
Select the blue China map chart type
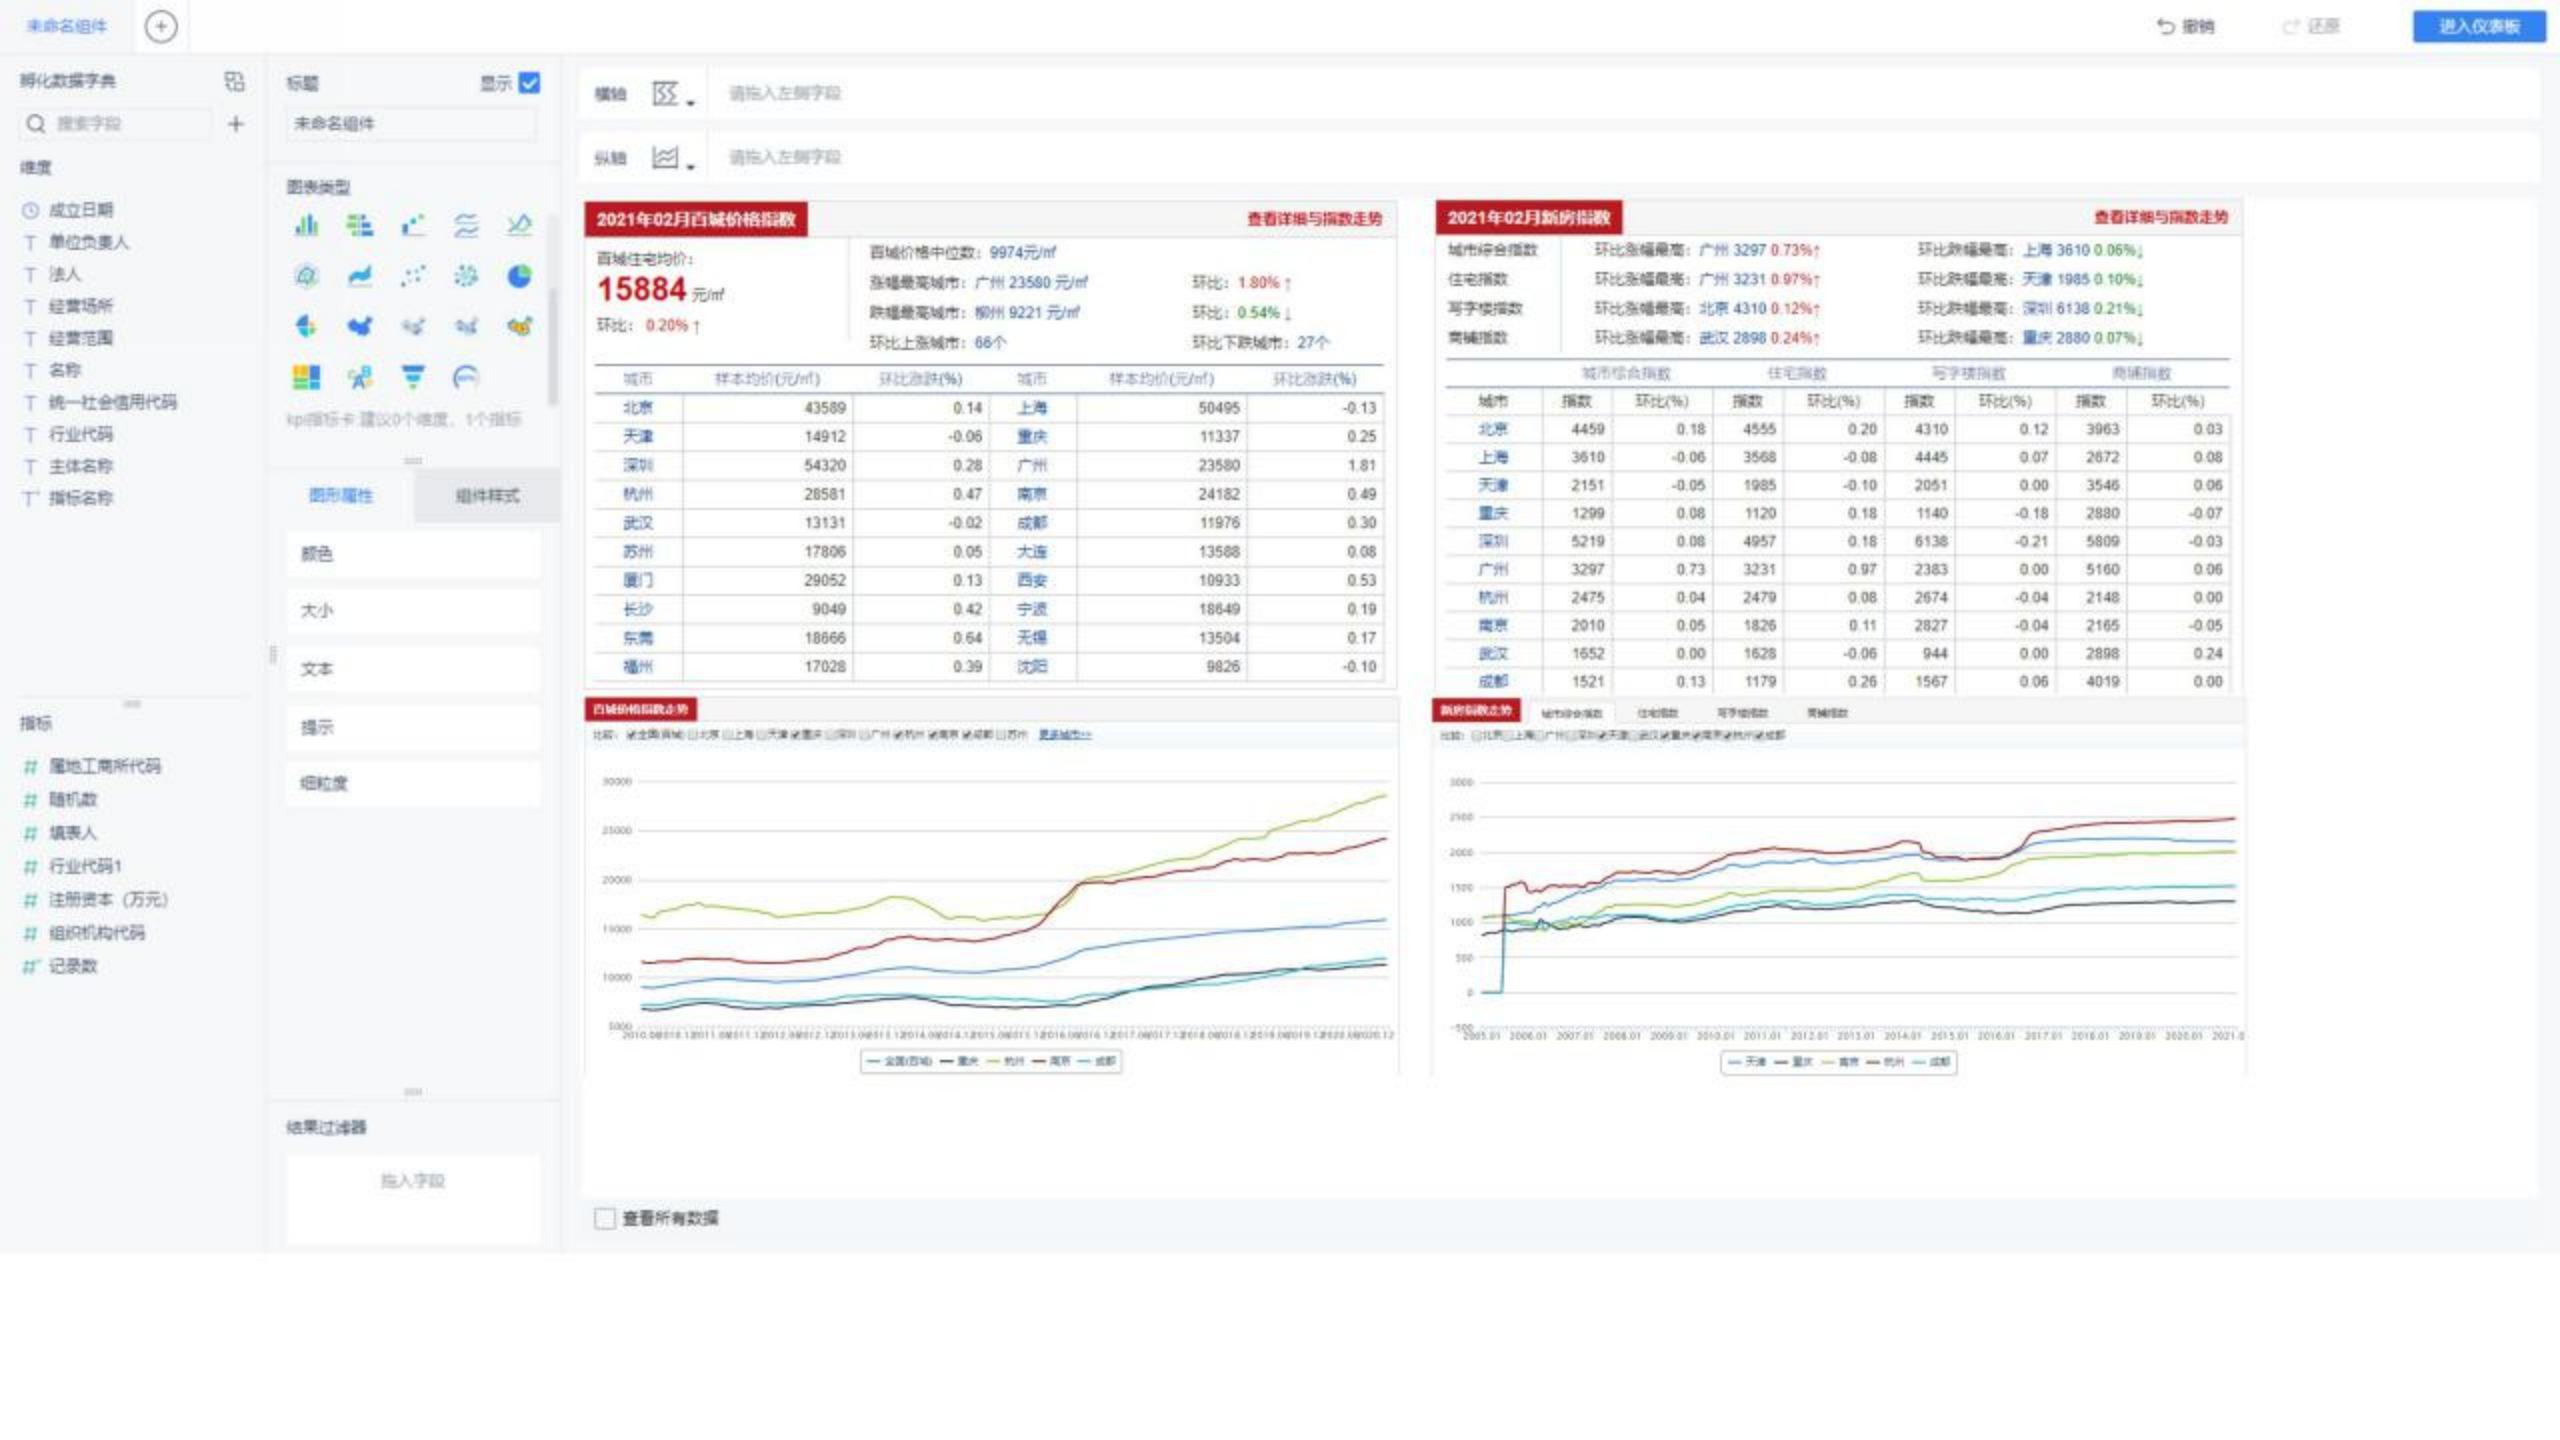tap(359, 326)
